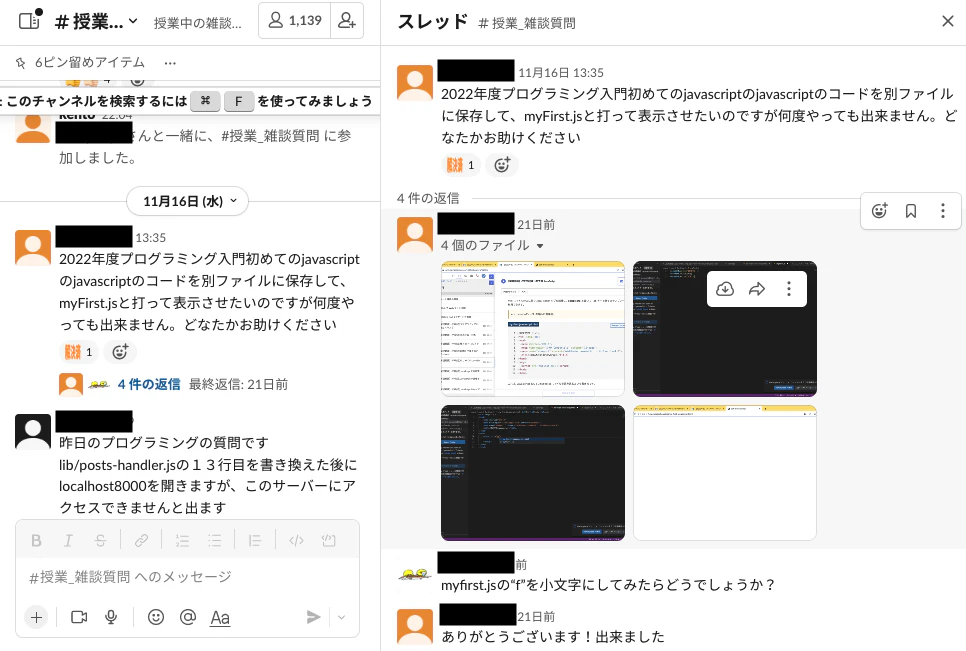This screenshot has width=966, height=651.
Task: Open the first light-themed screenshot thumbnail
Action: 533,329
